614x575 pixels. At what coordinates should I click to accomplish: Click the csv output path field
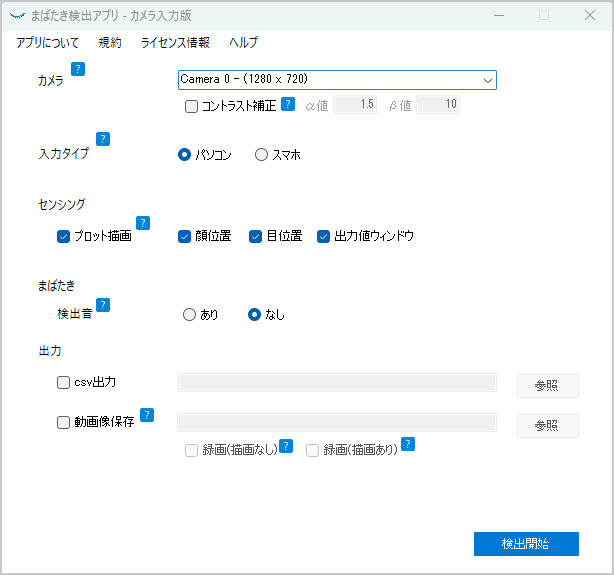click(337, 382)
